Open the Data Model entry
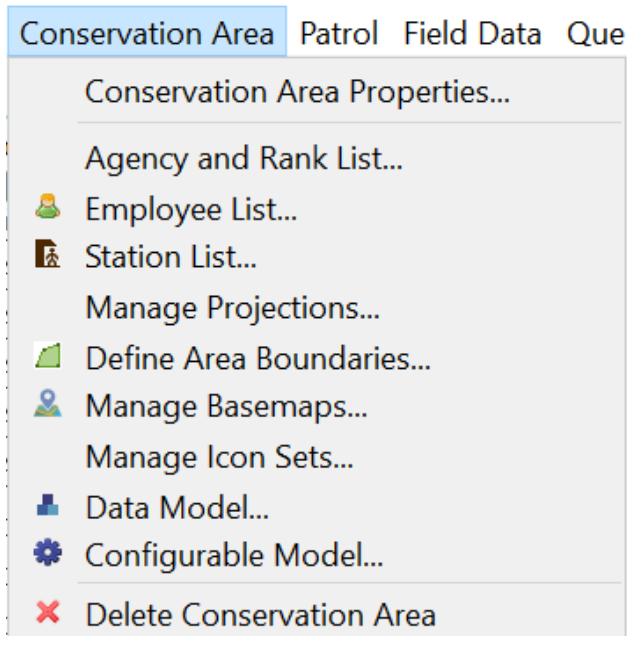 tap(178, 507)
